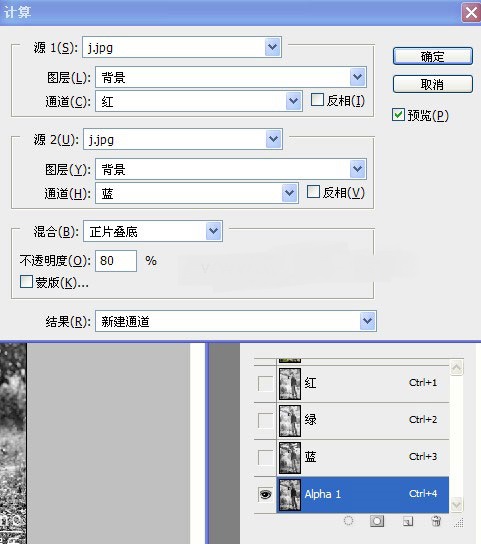Show the 蓝 channel visibility box
This screenshot has width=481, height=544.
265,457
